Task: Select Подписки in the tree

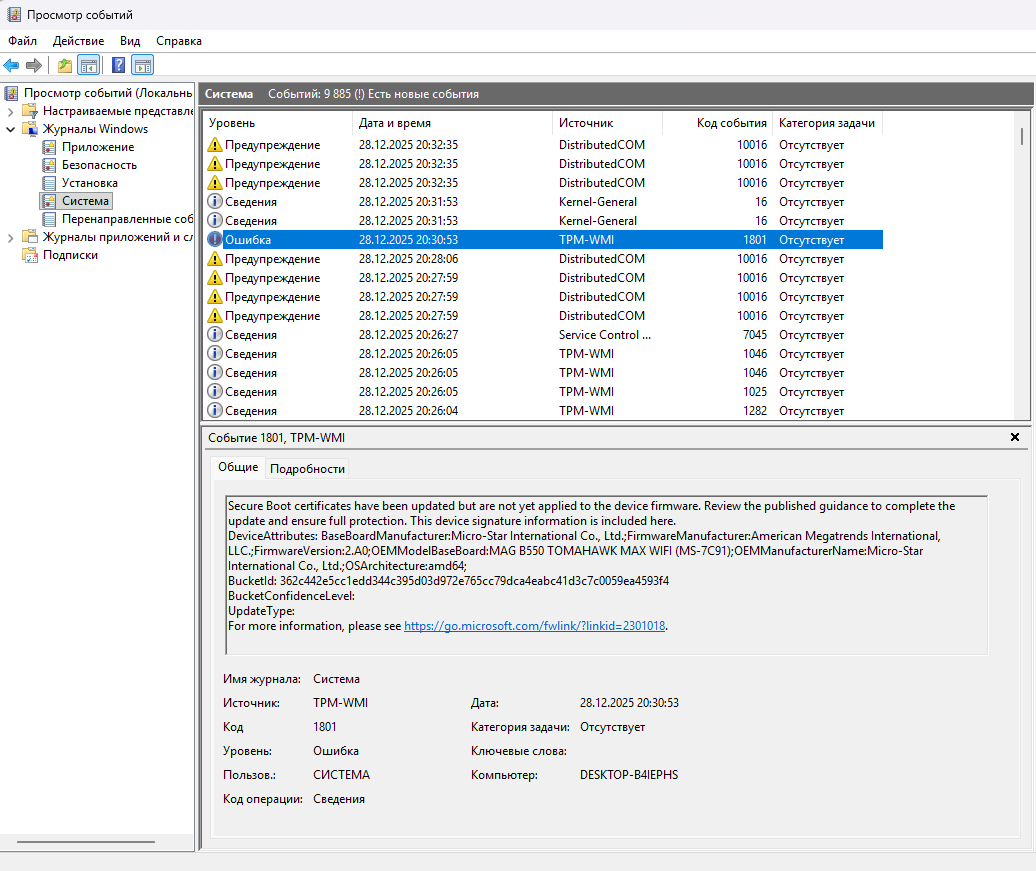Action: [x=70, y=255]
